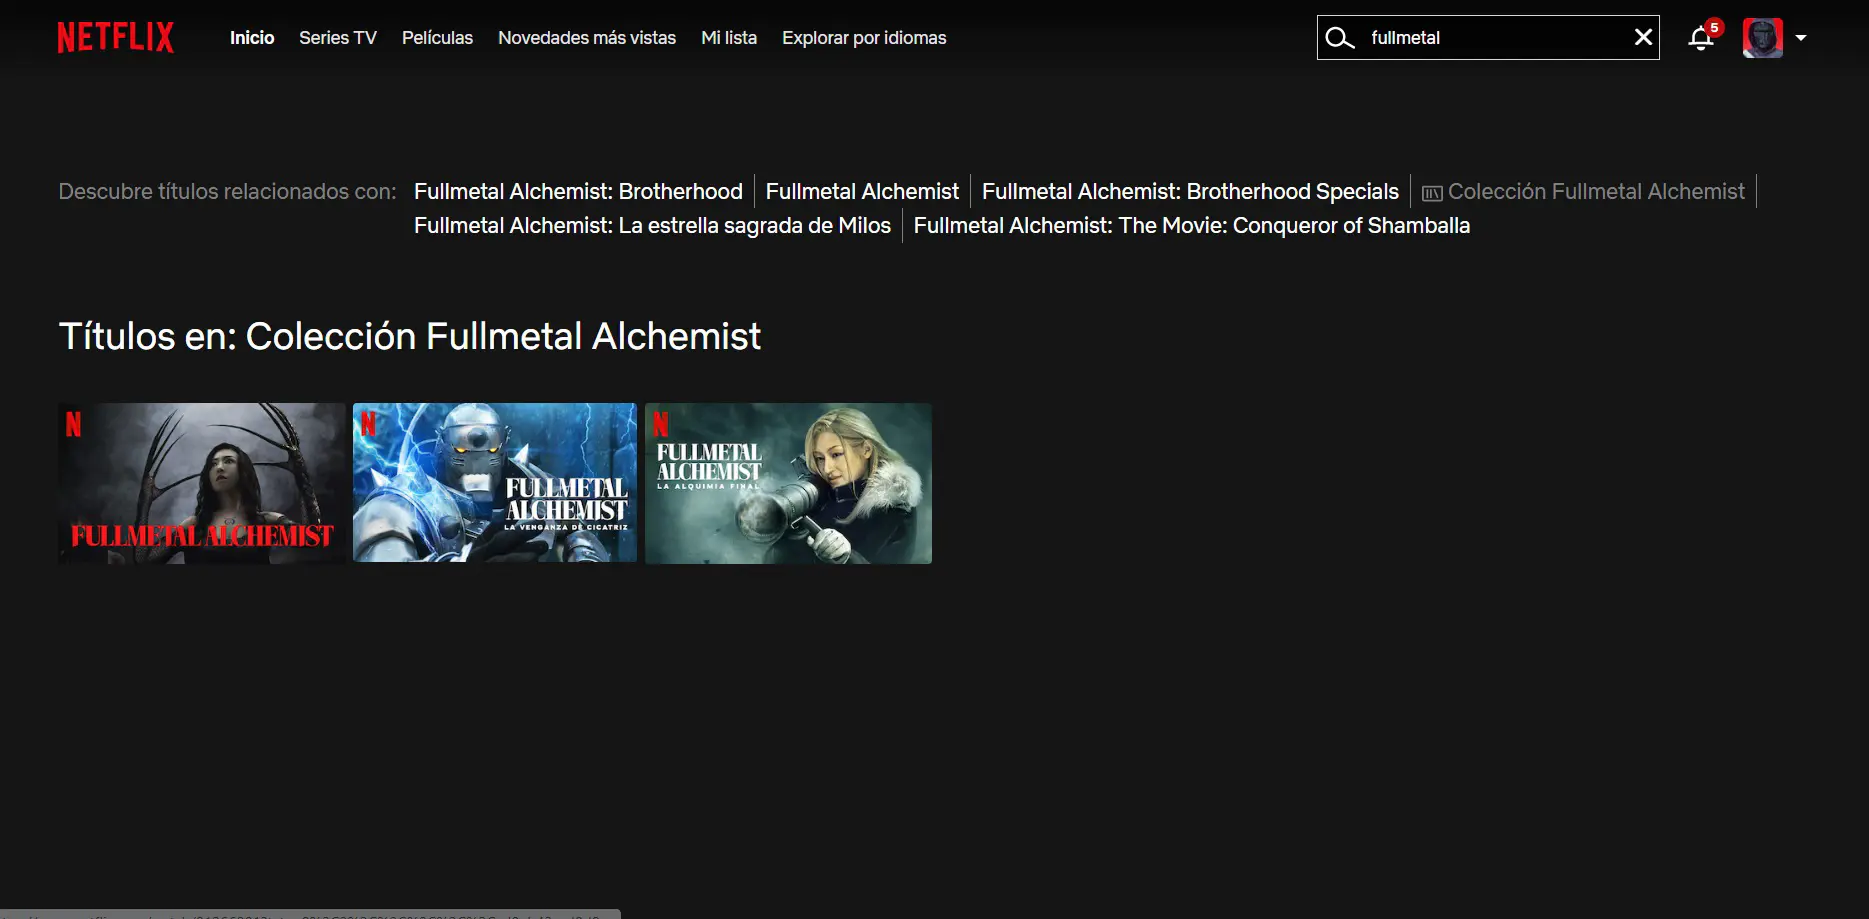Image resolution: width=1869 pixels, height=919 pixels.
Task: Click the search magnifier icon
Action: [x=1339, y=38]
